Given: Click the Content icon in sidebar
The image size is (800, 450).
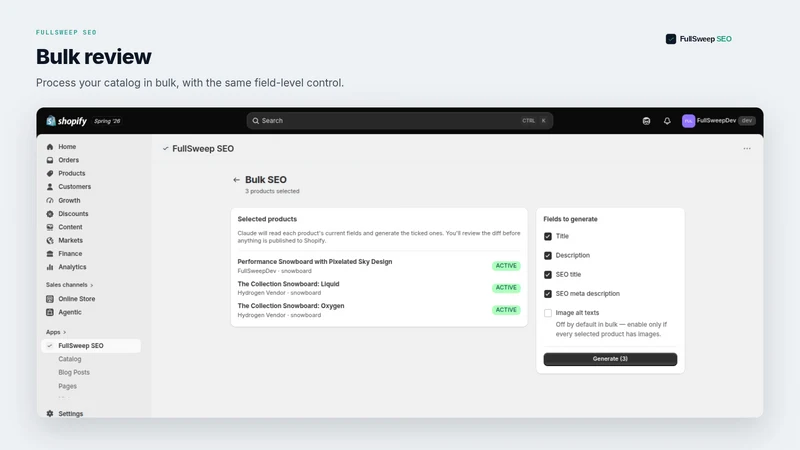Looking at the screenshot, I should [50, 227].
